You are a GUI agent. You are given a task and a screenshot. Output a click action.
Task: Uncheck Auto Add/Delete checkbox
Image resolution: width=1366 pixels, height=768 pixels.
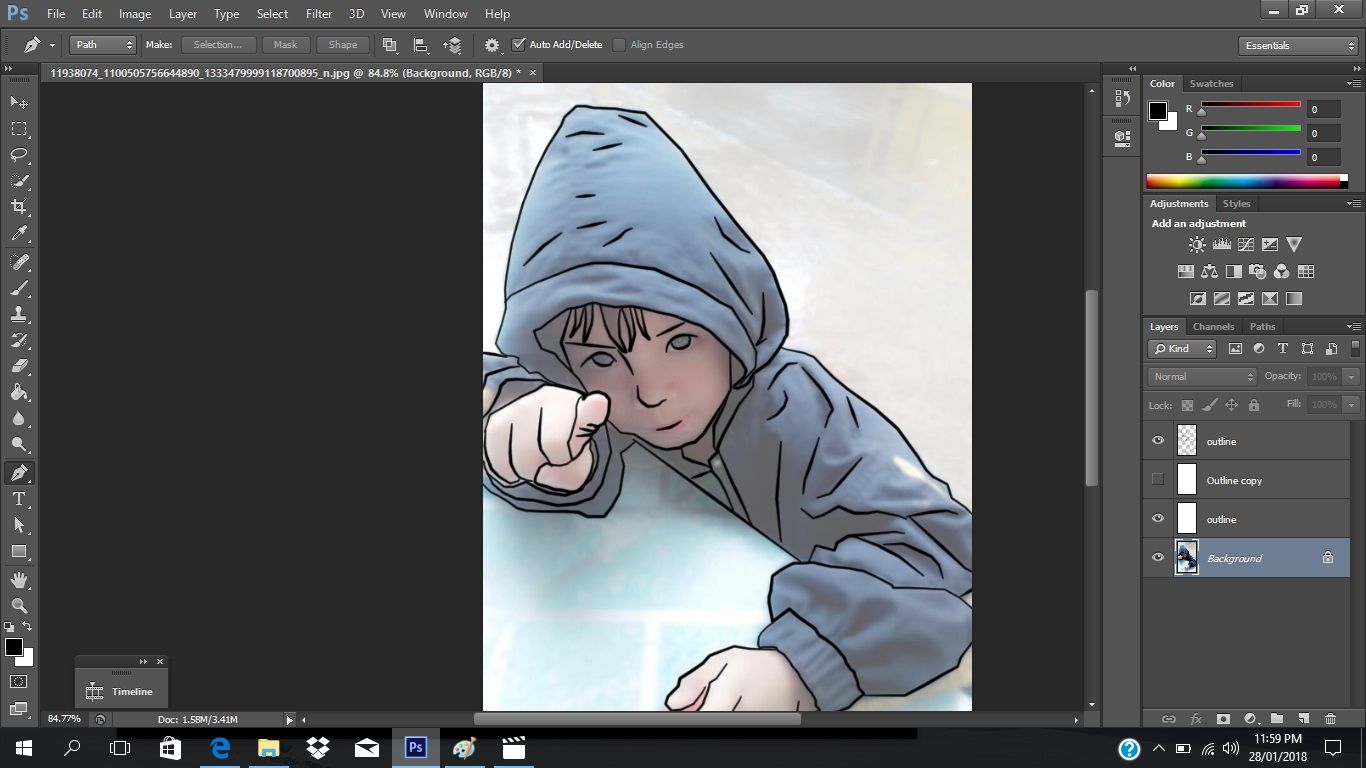pos(518,45)
